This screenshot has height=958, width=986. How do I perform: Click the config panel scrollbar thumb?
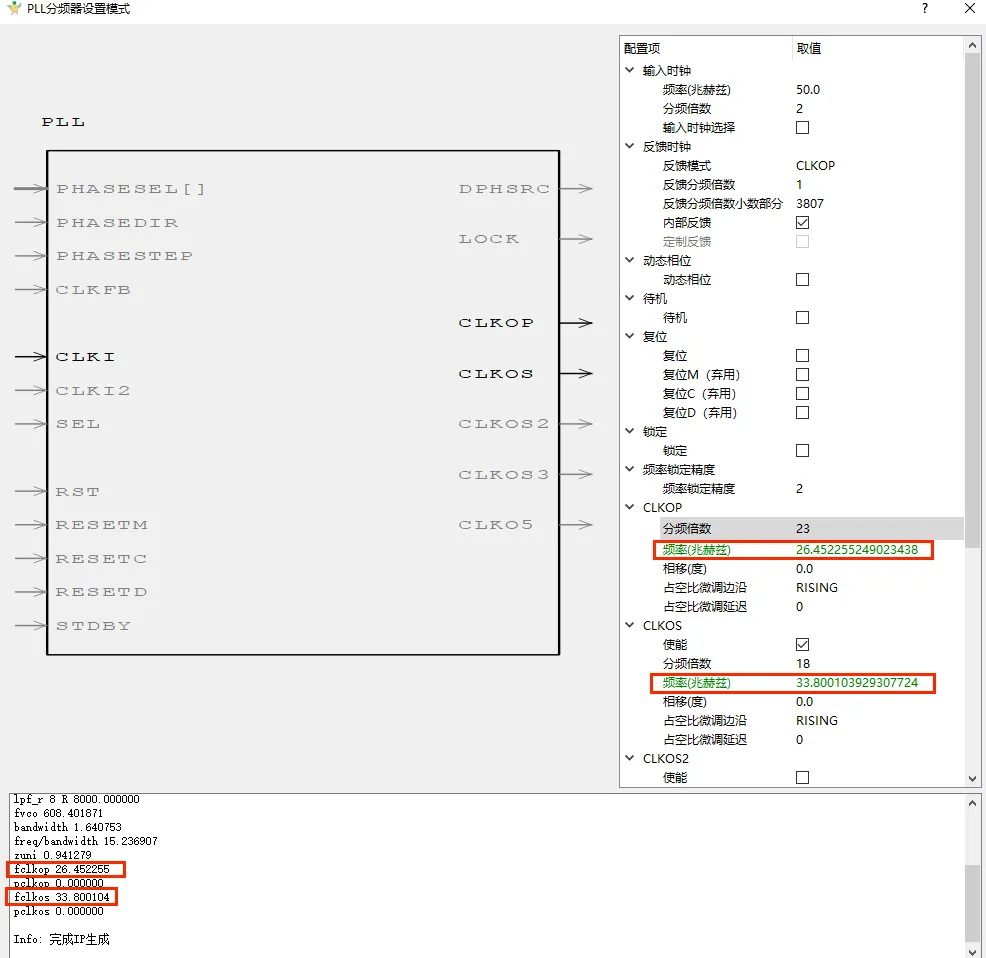click(972, 301)
